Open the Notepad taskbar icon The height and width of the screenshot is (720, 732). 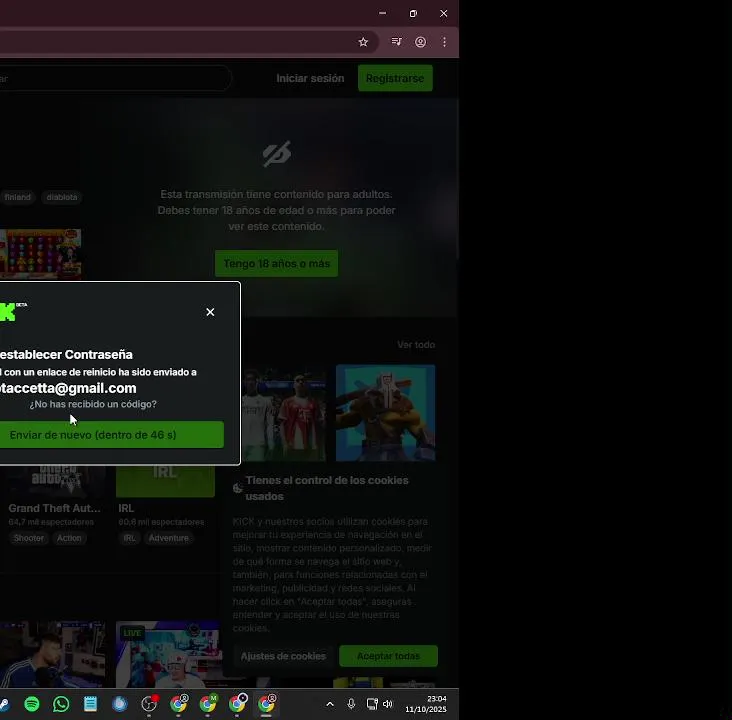(x=91, y=704)
